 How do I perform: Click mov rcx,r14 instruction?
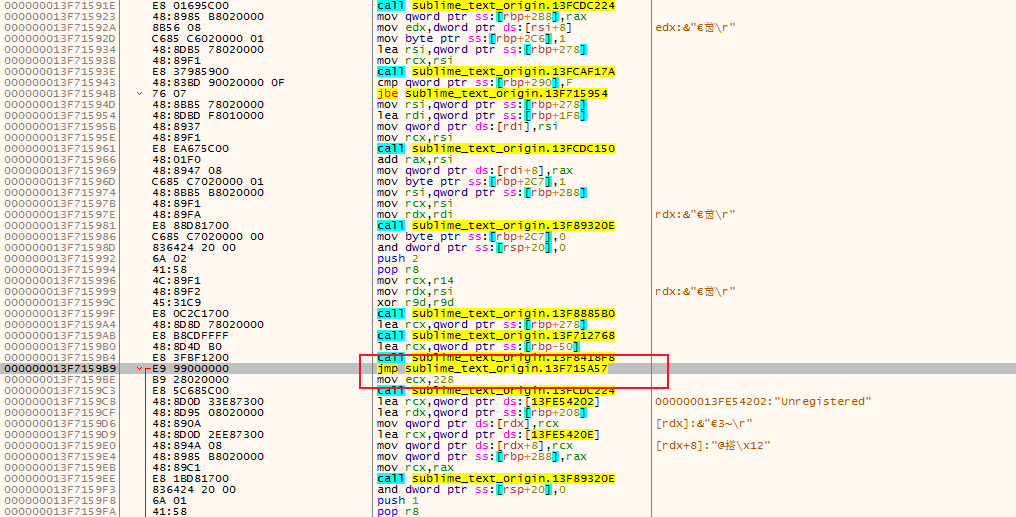pyautogui.click(x=415, y=281)
